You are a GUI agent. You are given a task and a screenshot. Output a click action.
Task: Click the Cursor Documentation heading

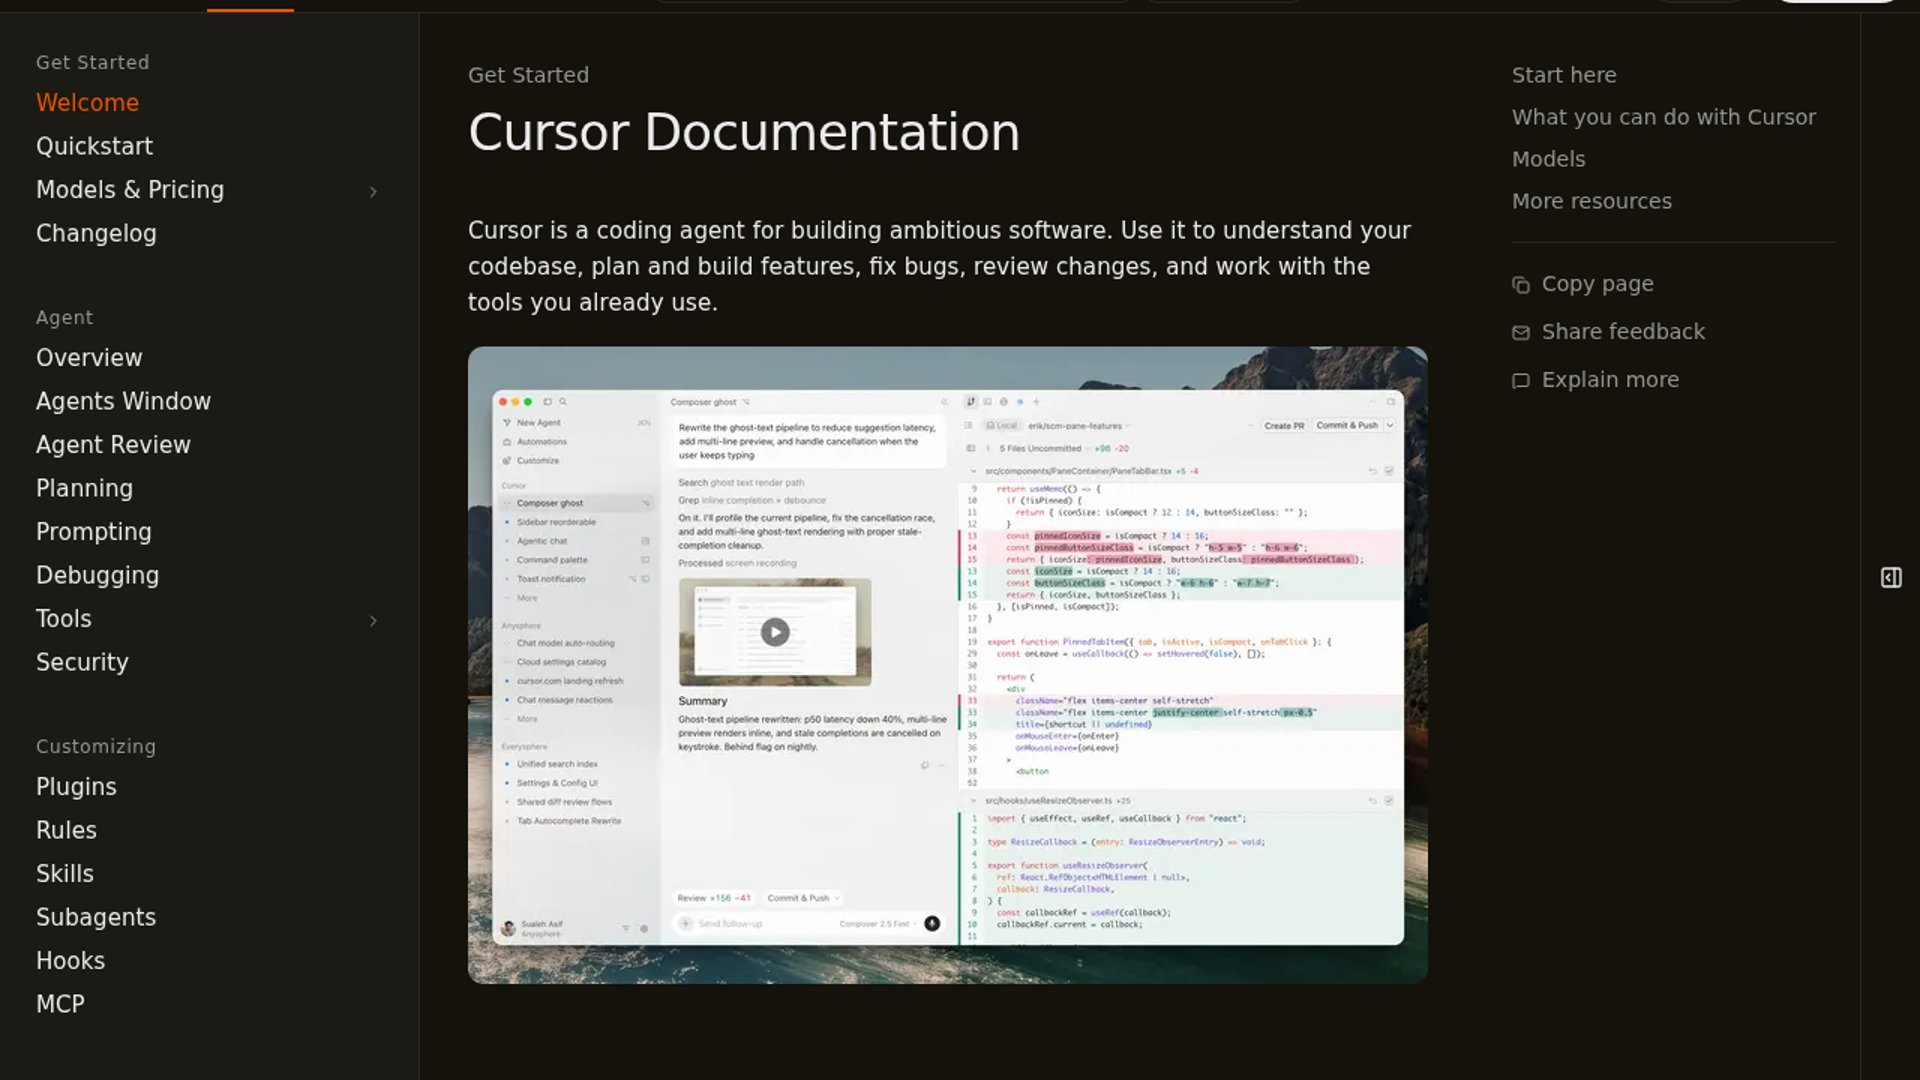[744, 132]
